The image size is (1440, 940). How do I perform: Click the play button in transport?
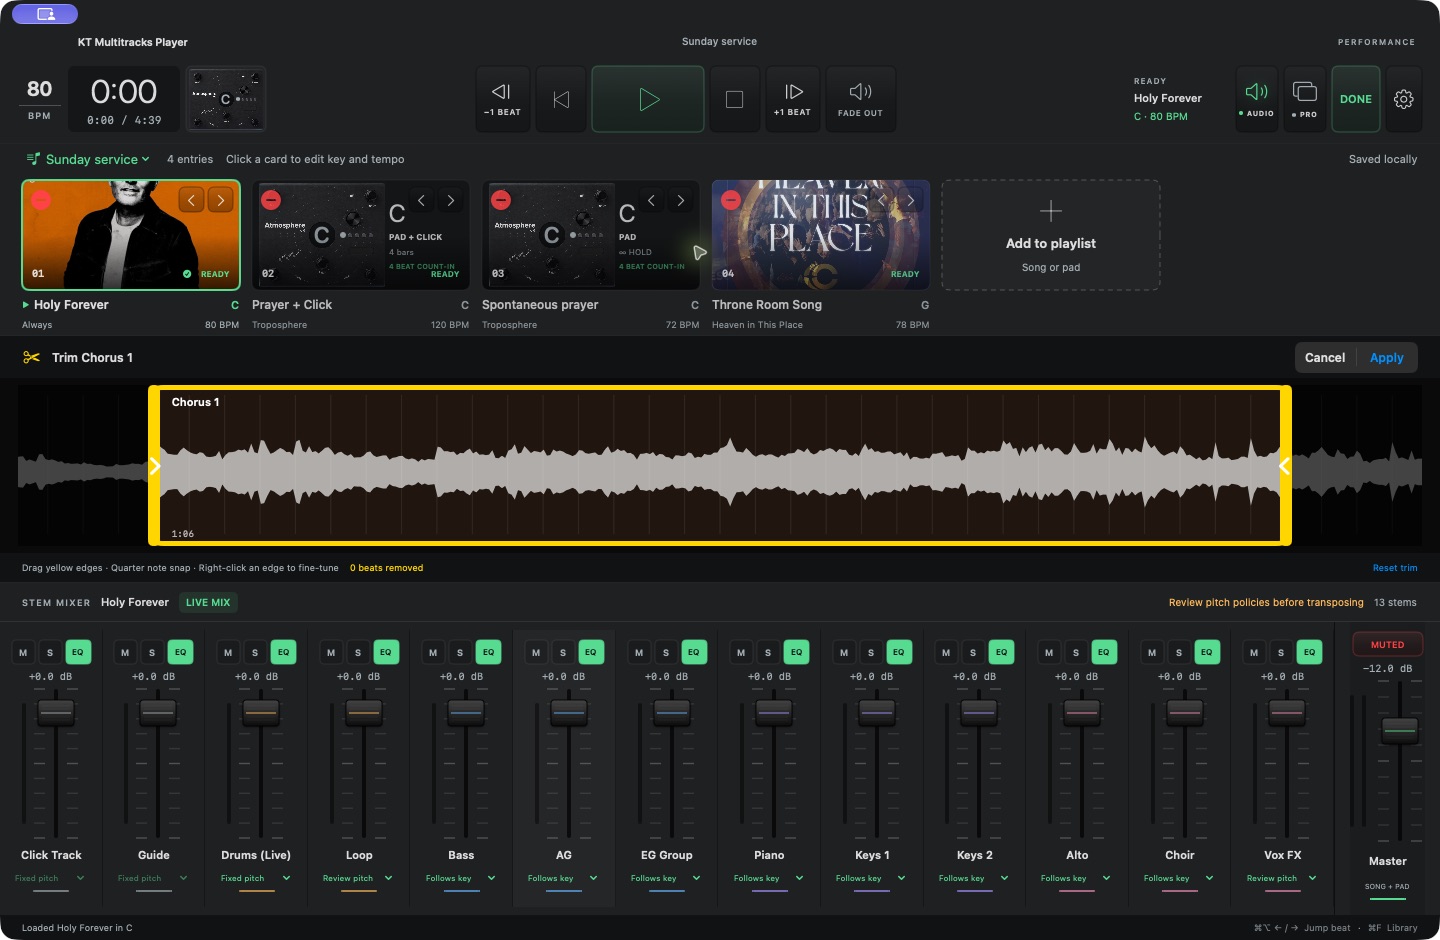coord(648,99)
